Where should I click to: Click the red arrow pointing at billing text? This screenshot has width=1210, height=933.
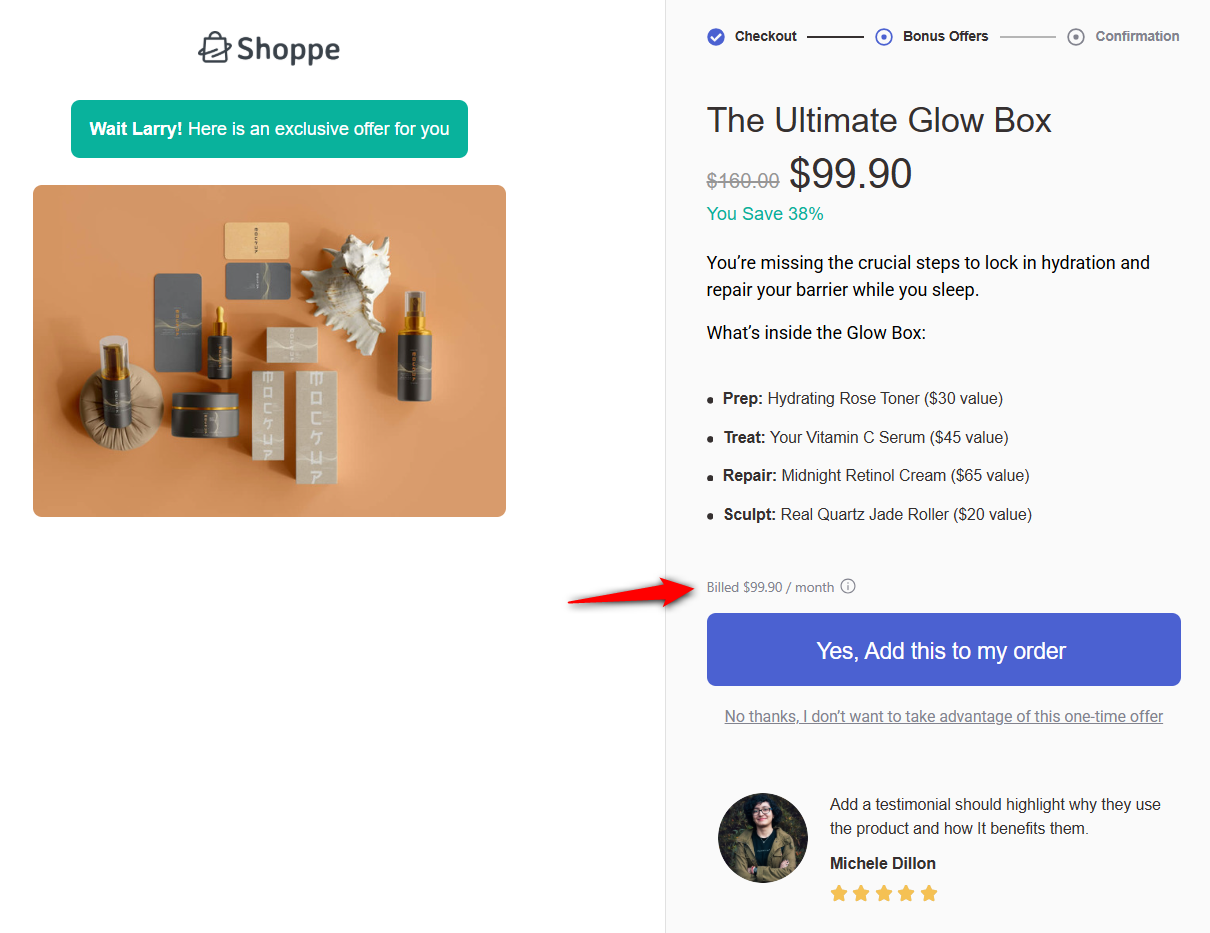click(x=630, y=593)
